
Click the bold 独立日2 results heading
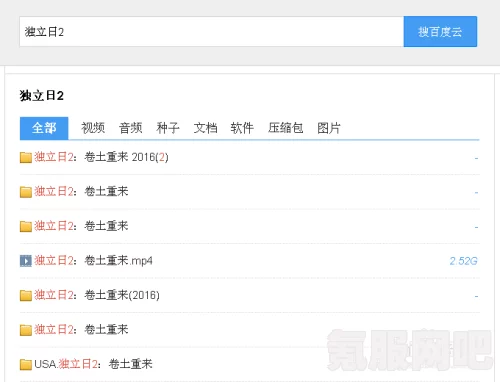click(x=42, y=96)
